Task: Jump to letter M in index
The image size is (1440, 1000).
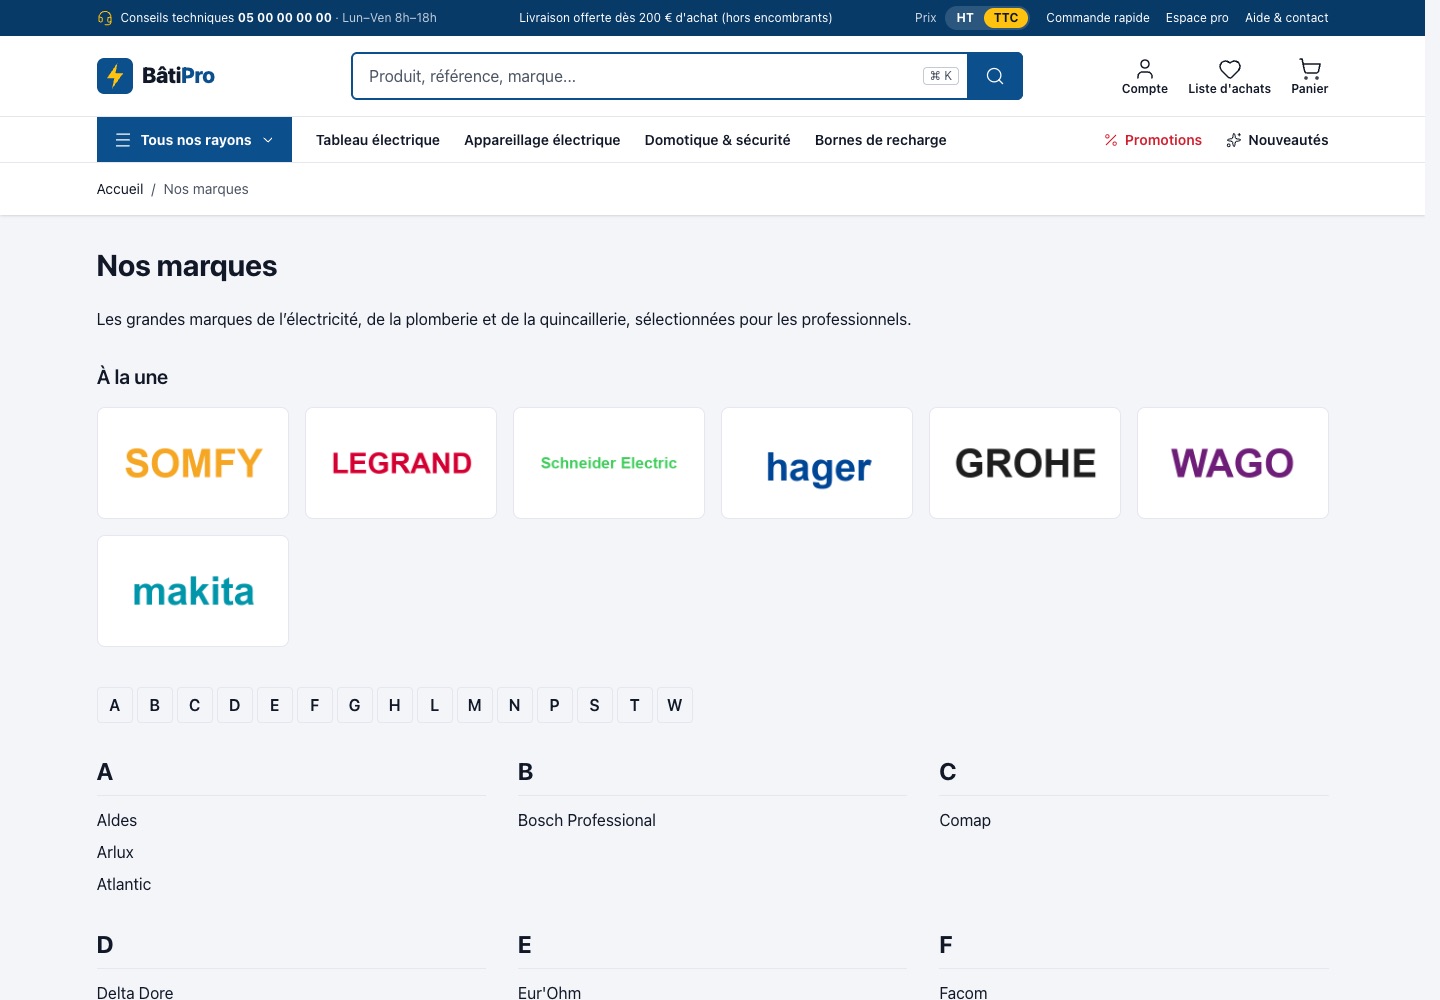Action: click(475, 705)
